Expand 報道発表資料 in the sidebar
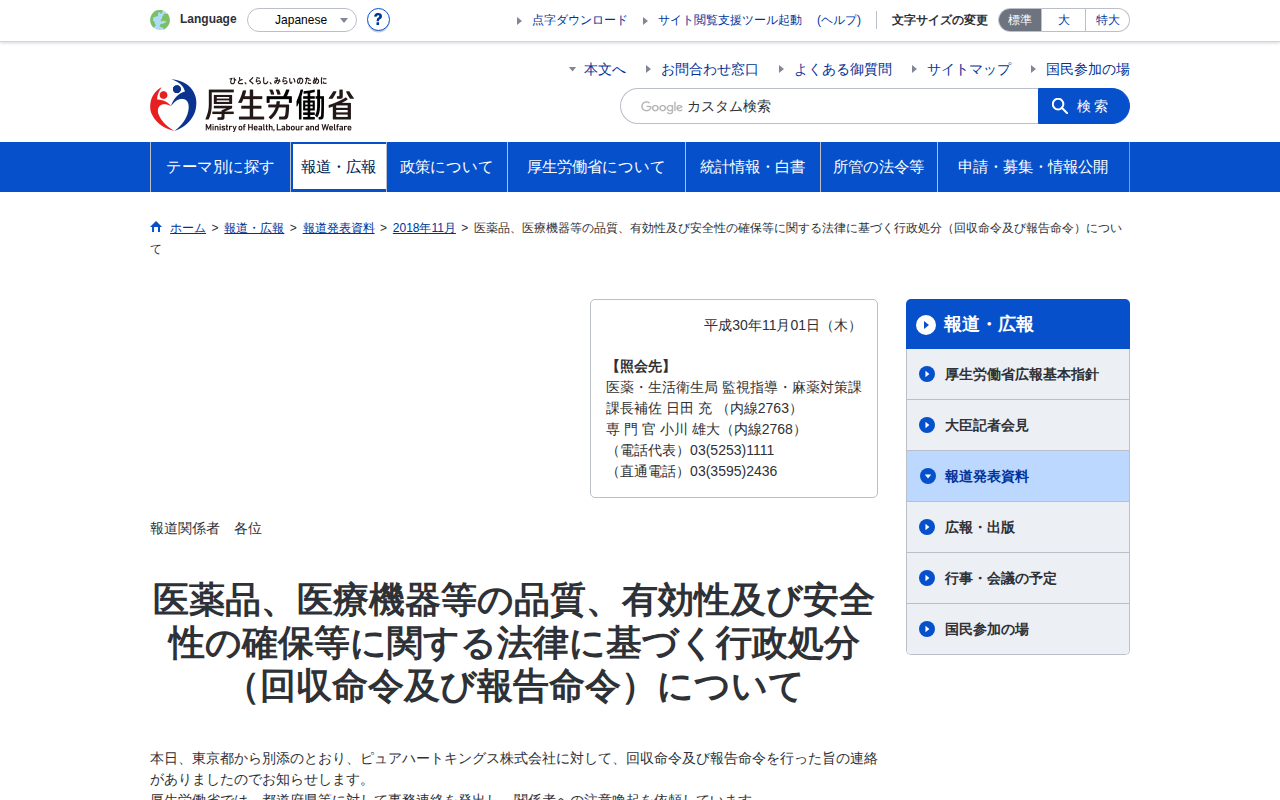The height and width of the screenshot is (800, 1280). [x=1018, y=476]
